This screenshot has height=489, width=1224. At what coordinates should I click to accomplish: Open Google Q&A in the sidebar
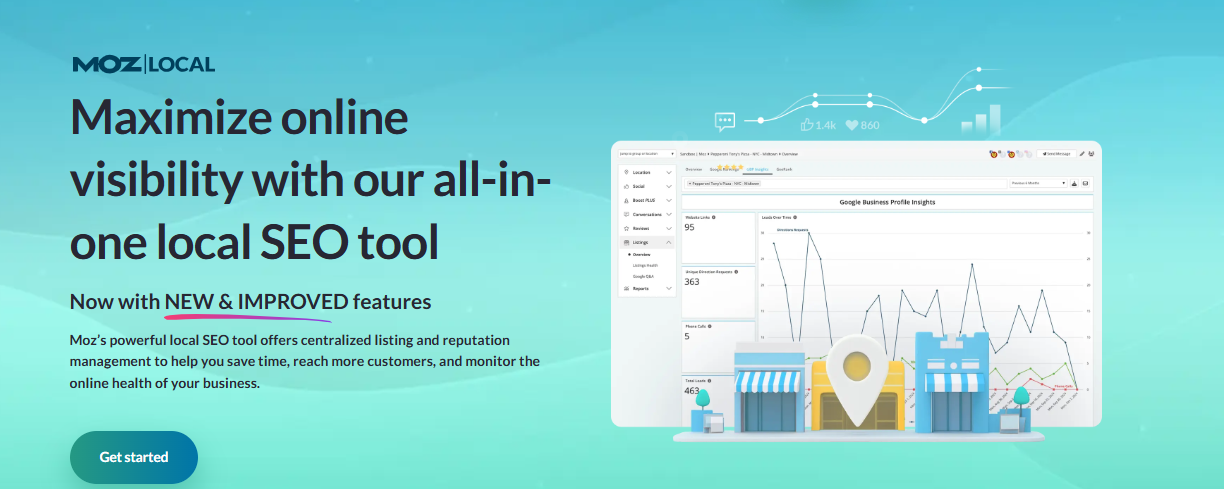643,276
